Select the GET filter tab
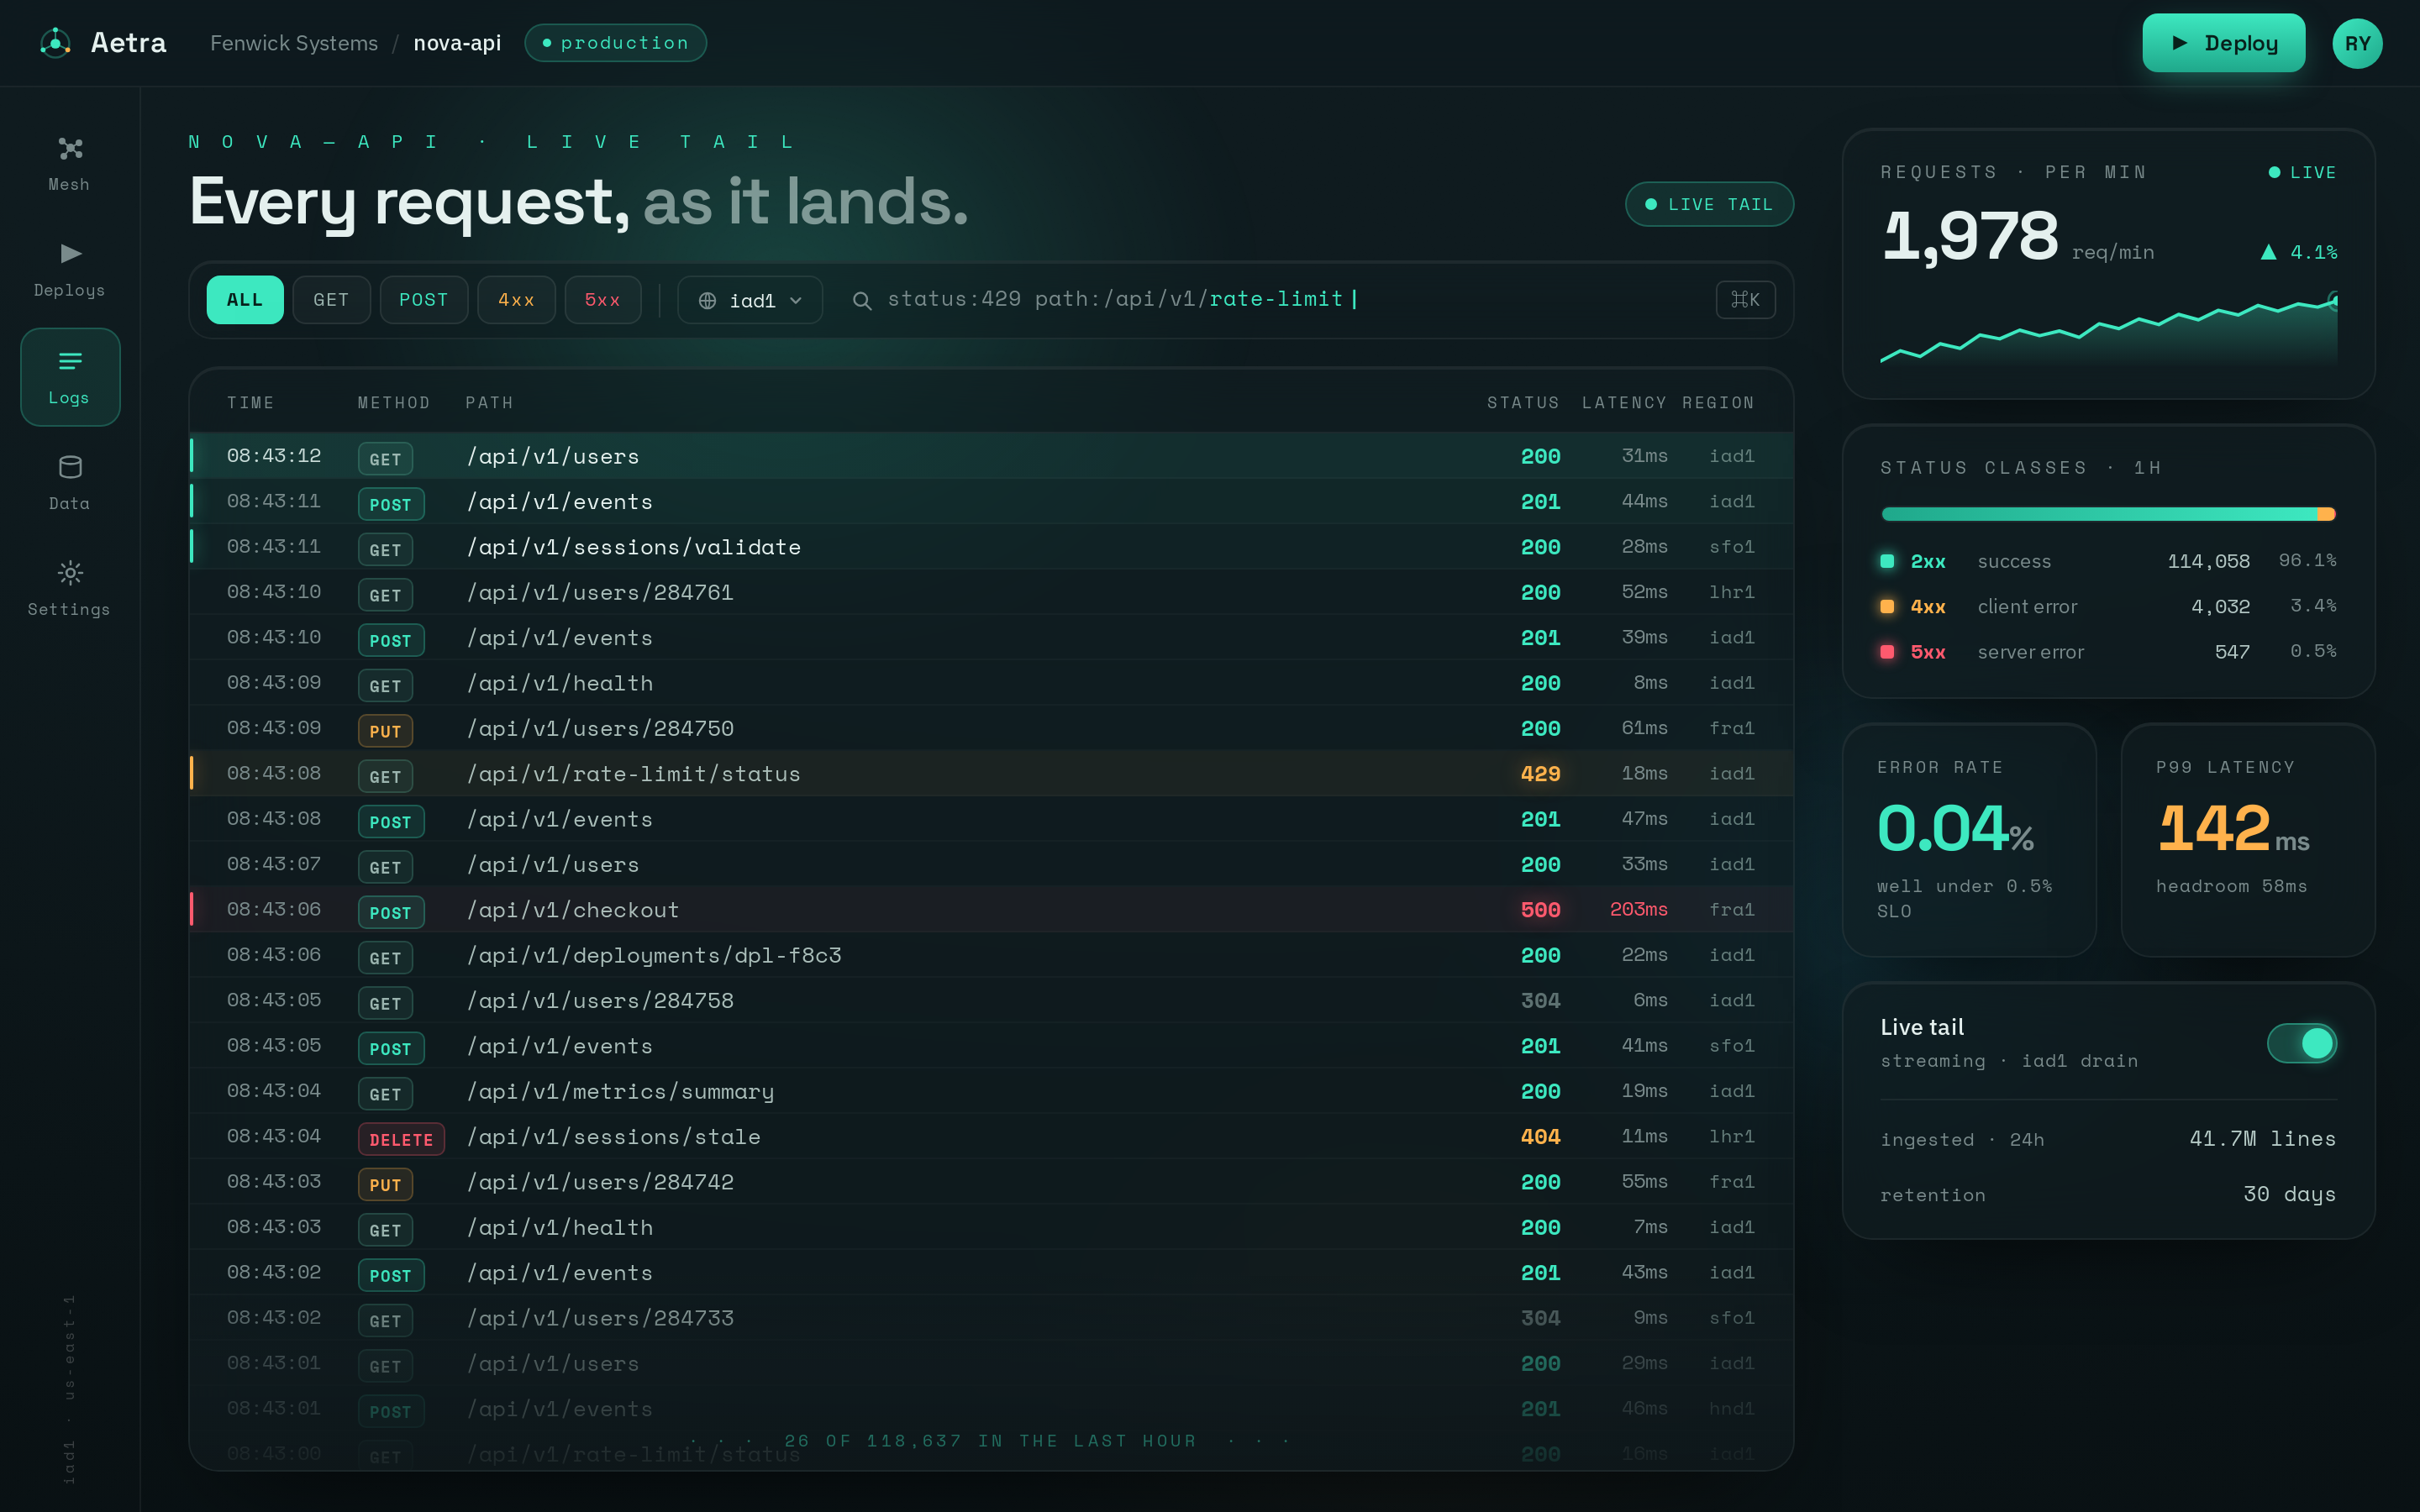 [331, 300]
